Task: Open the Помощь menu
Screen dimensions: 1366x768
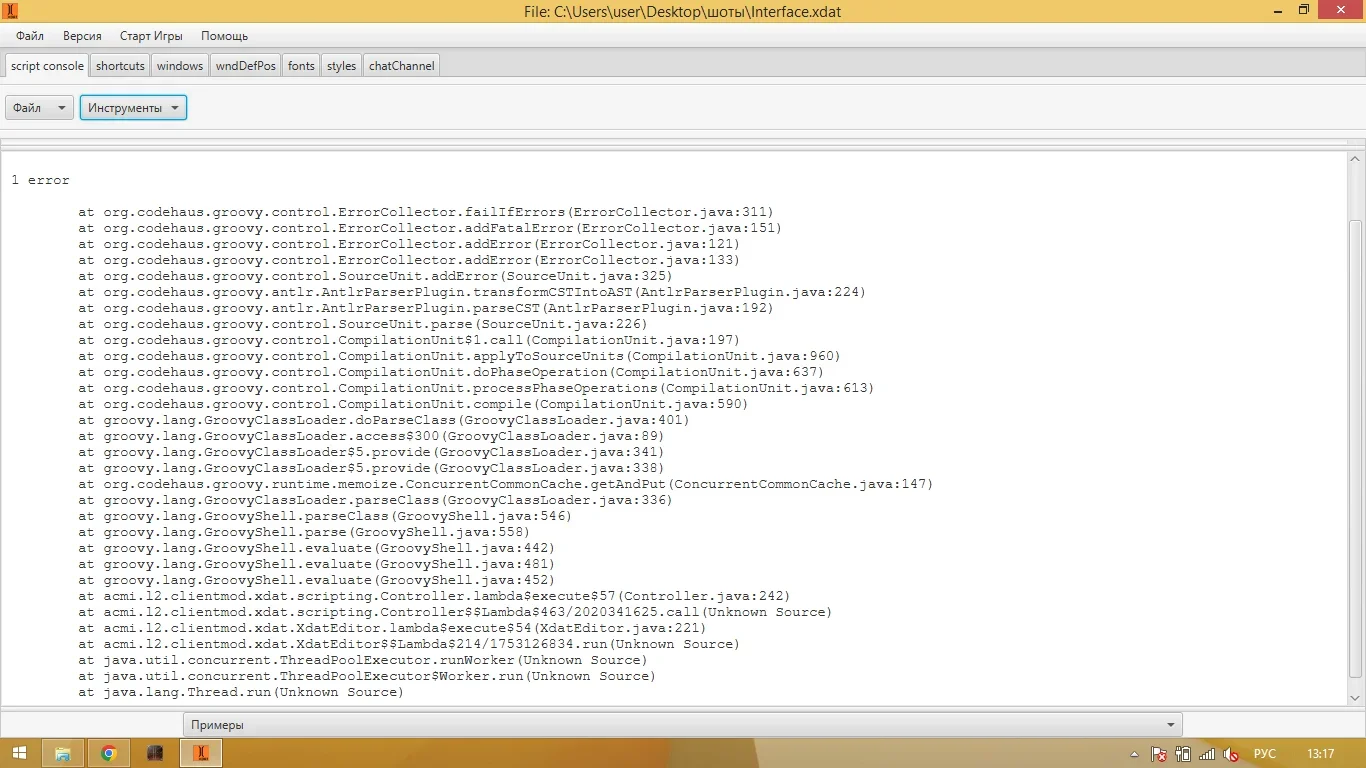Action: point(224,36)
